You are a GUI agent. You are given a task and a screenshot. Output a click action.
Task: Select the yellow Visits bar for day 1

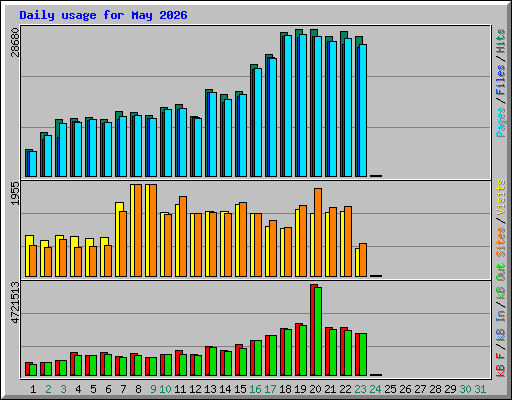(x=27, y=256)
